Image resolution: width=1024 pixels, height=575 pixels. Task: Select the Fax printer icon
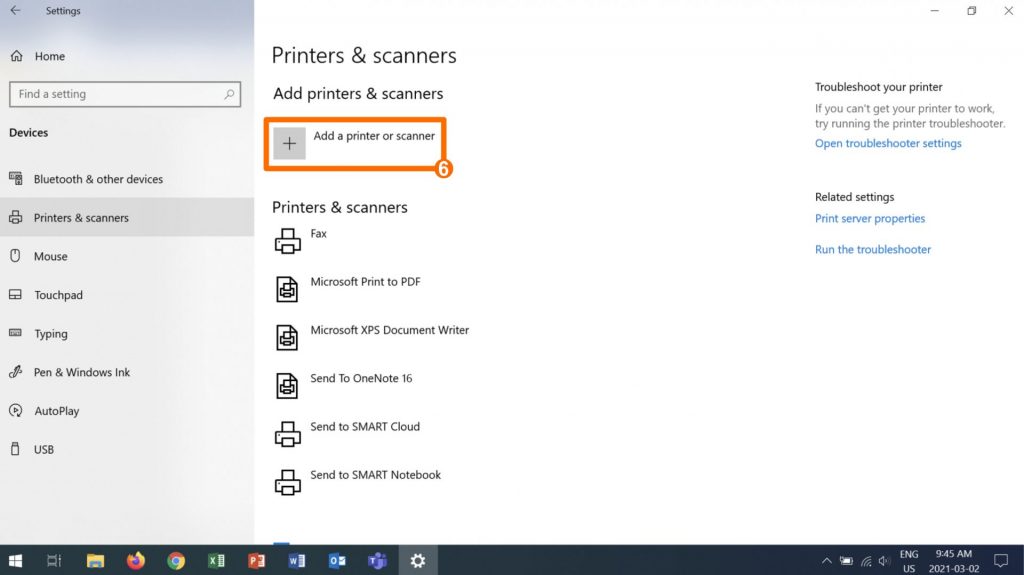pyautogui.click(x=288, y=240)
